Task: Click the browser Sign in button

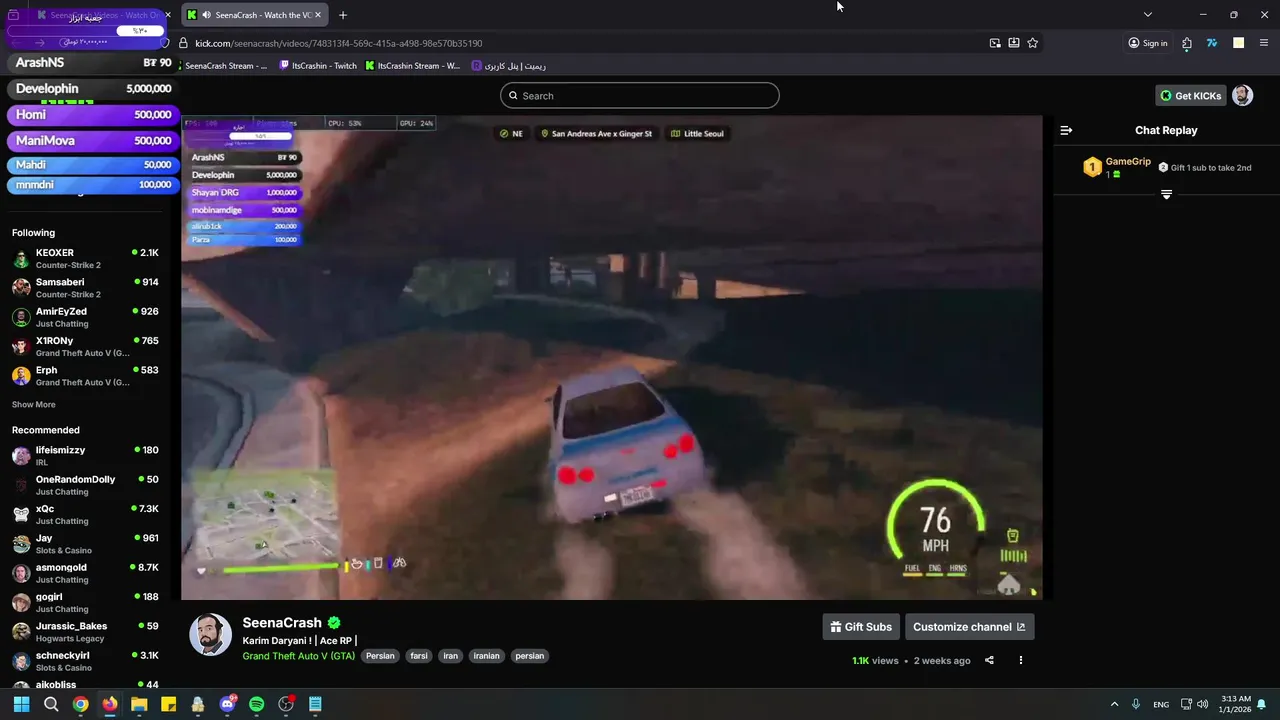Action: [1148, 43]
